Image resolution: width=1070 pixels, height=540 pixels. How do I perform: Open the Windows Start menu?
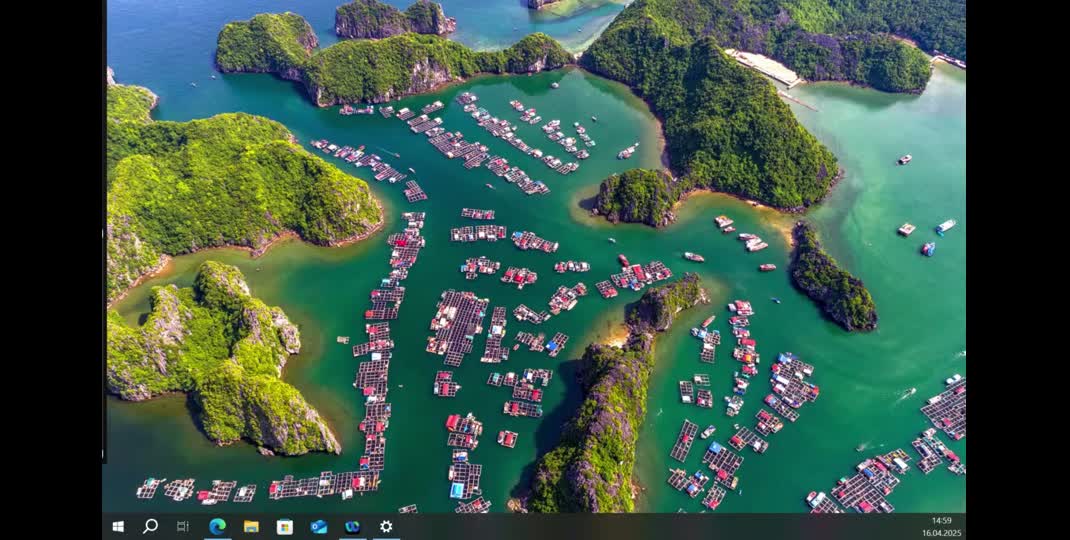[118, 526]
